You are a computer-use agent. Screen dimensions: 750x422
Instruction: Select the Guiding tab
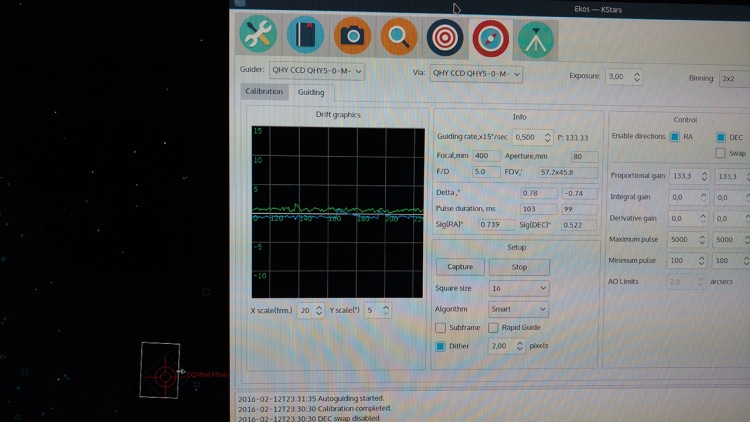point(311,92)
